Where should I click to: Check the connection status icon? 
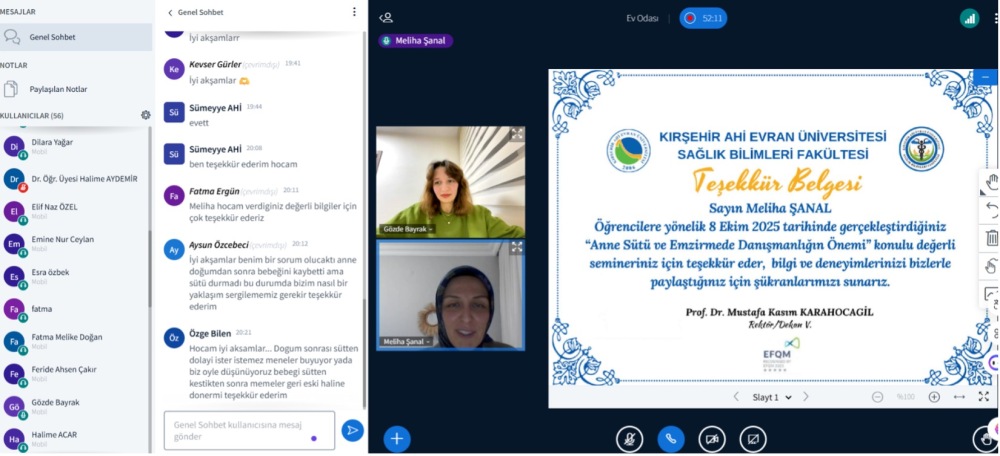969,18
